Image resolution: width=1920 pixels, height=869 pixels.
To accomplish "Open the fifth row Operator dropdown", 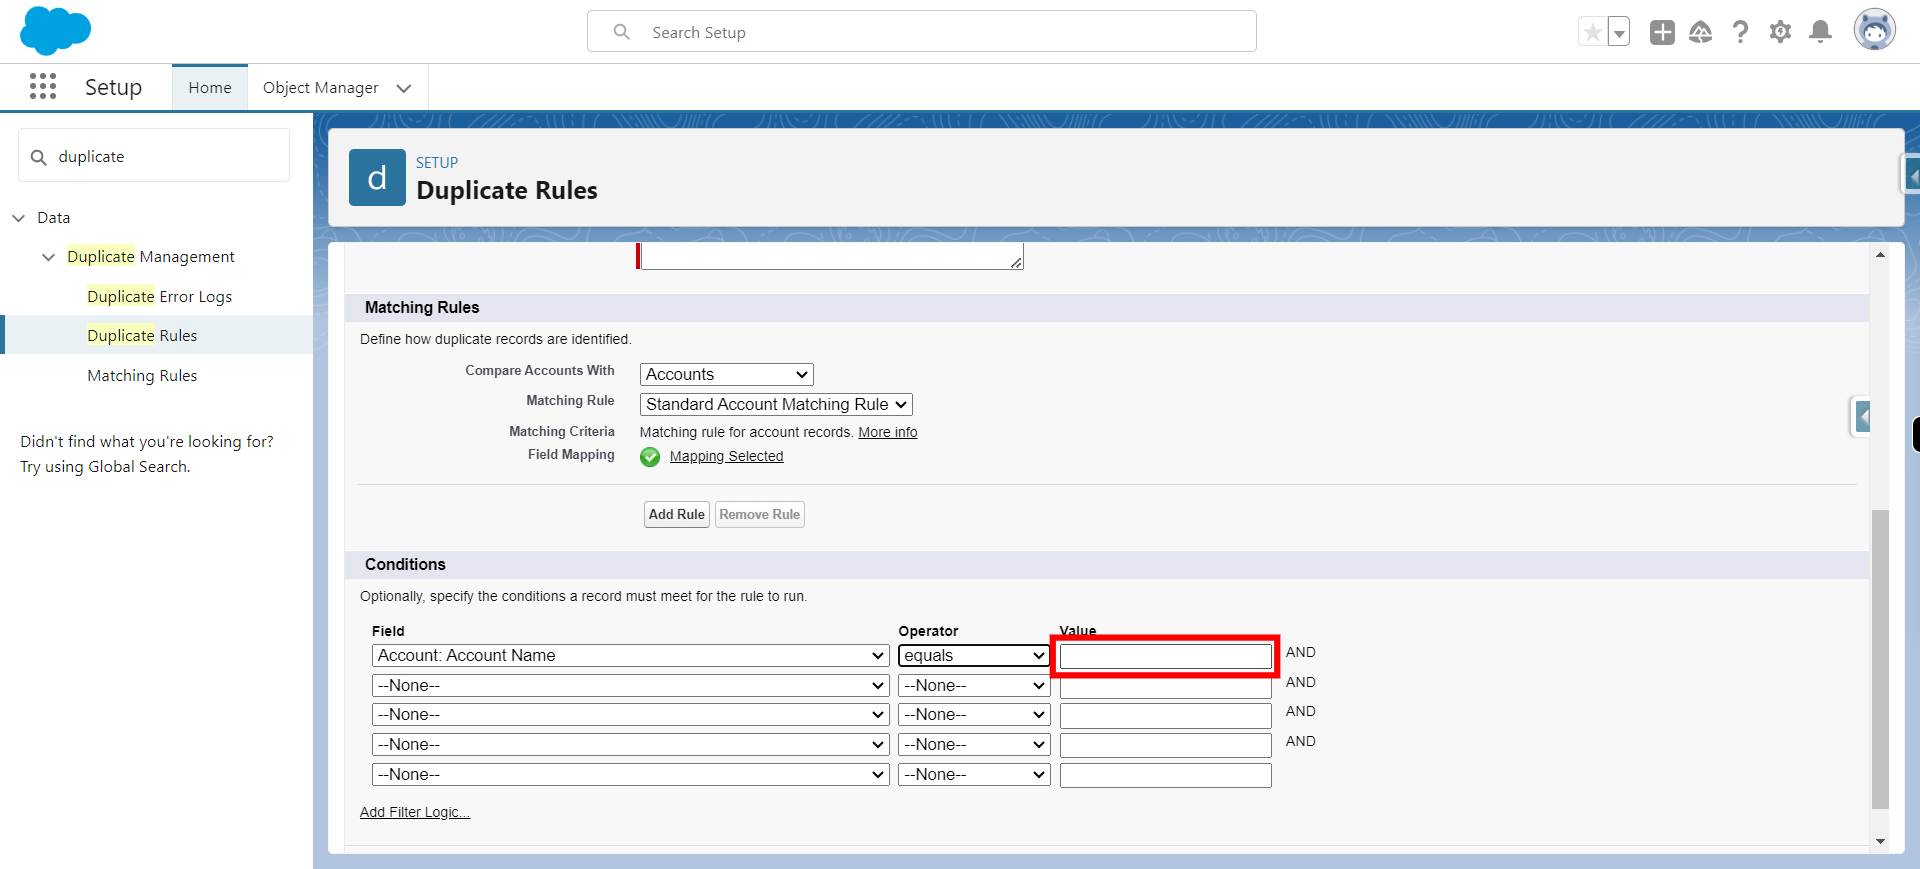I will pyautogui.click(x=974, y=775).
